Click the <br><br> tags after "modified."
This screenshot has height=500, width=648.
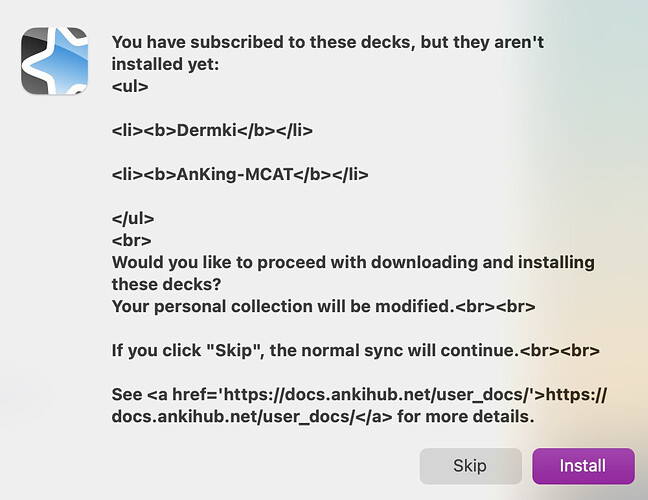(495, 307)
